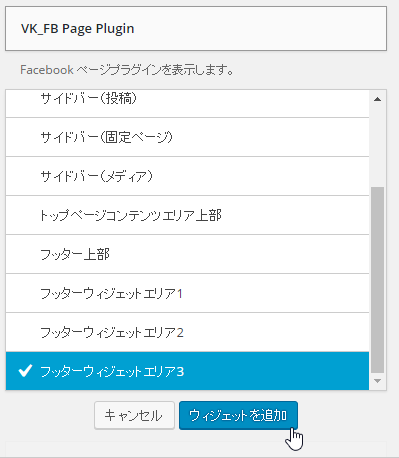This screenshot has height=458, width=399.
Task: Click the highlighted フッターウィジェットエリア3 row
Action: 187,371
